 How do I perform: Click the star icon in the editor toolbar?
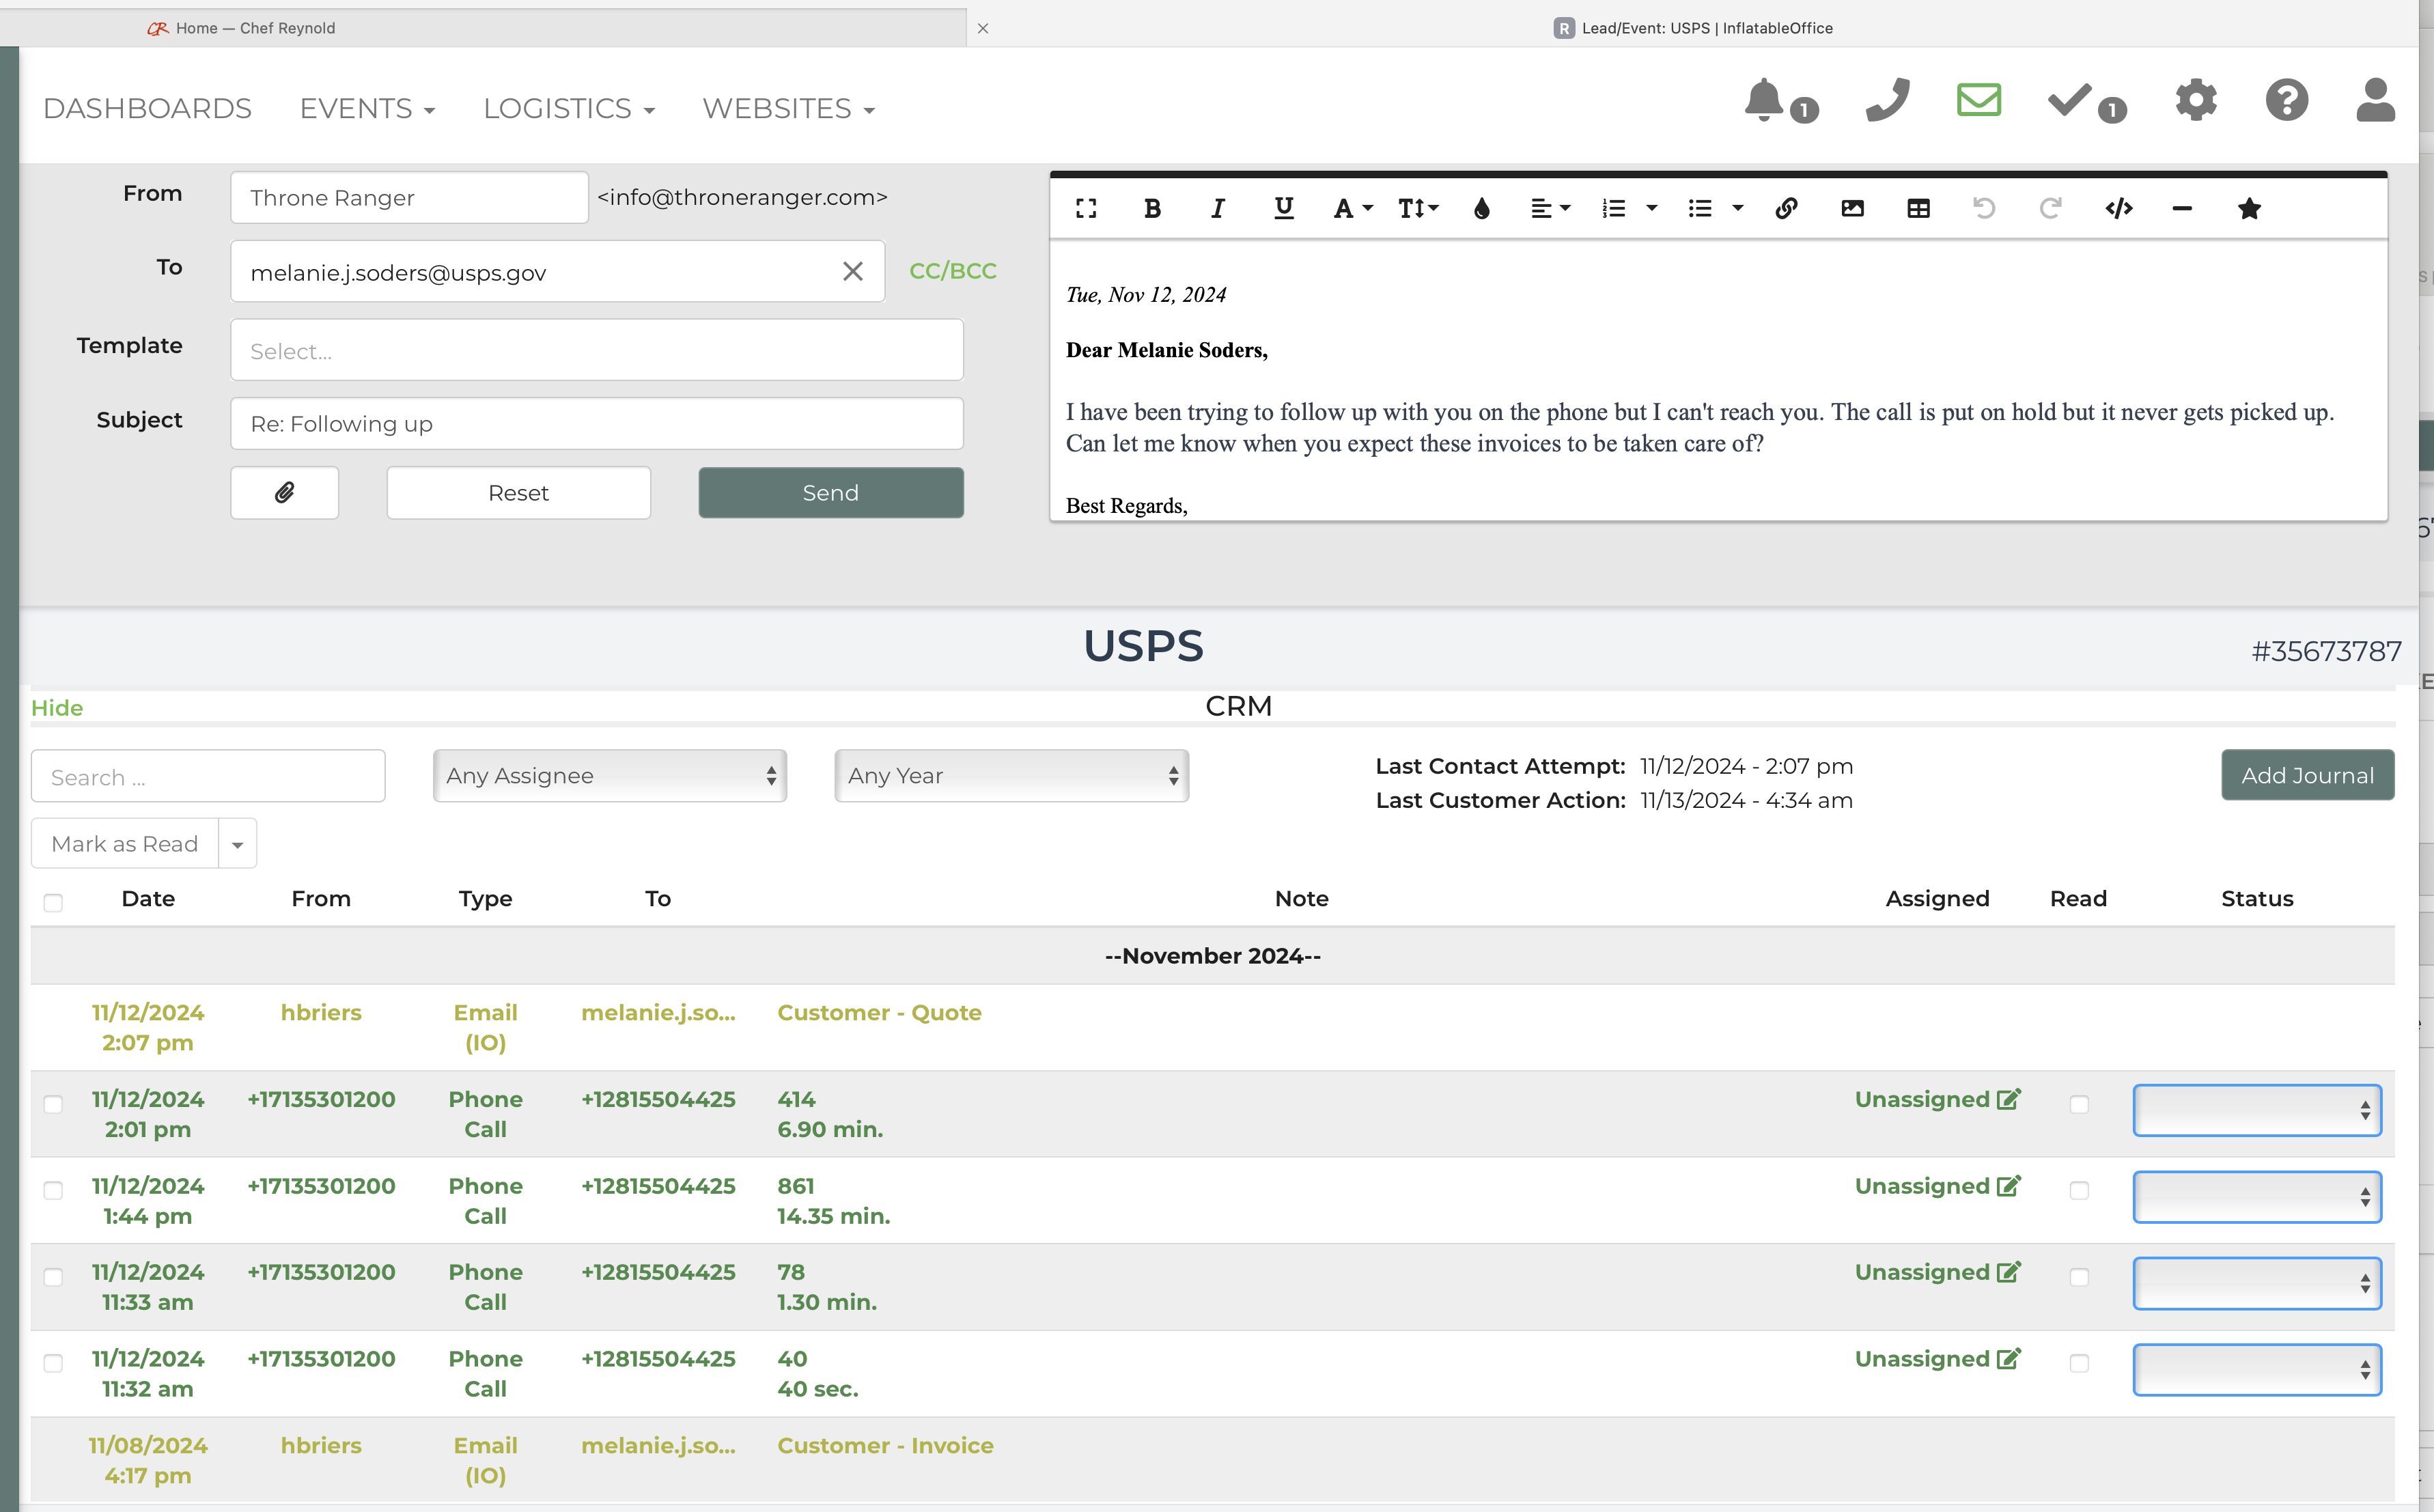click(2249, 208)
